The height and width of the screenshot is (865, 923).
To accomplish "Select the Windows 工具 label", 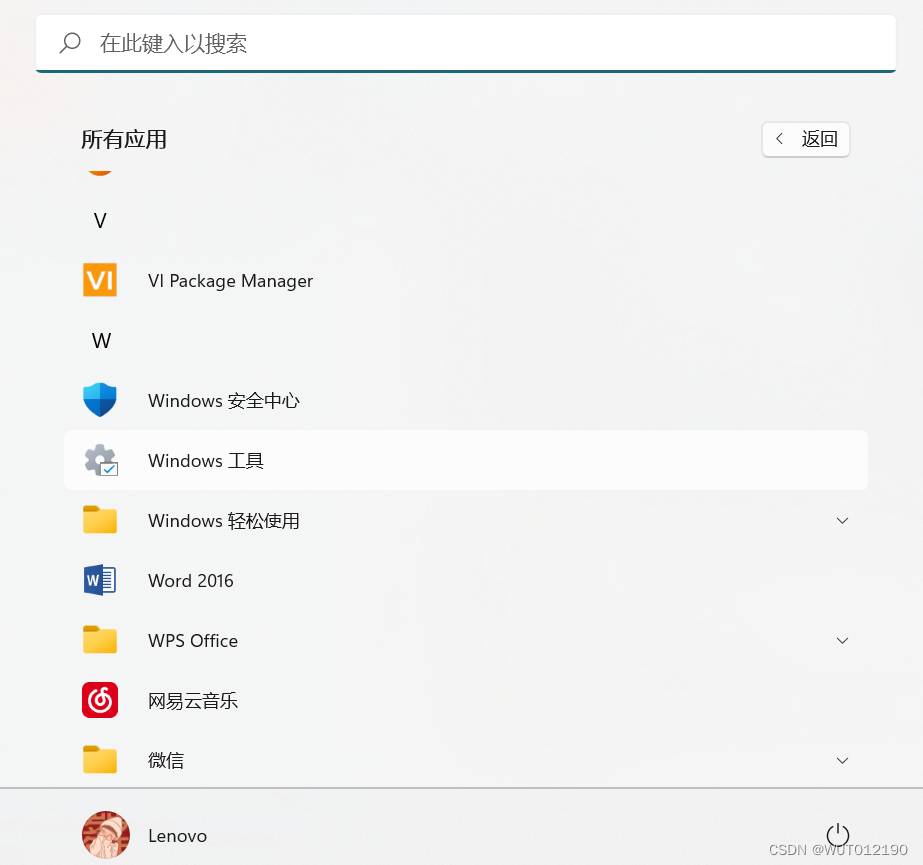I will 206,460.
